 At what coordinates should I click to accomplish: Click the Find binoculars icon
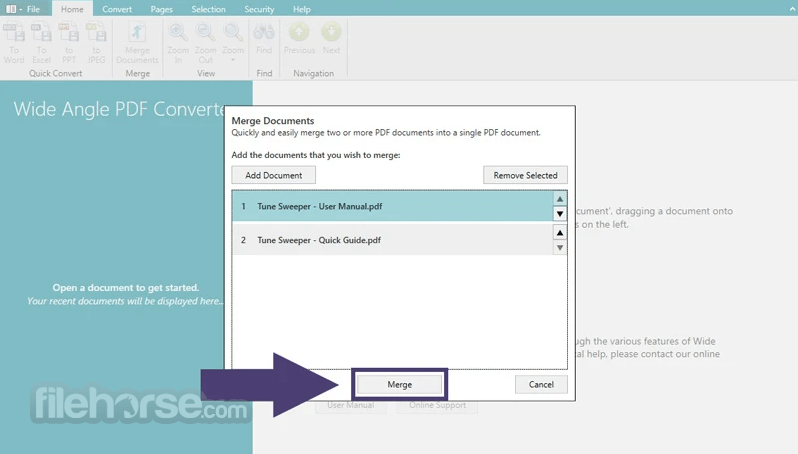tap(264, 39)
